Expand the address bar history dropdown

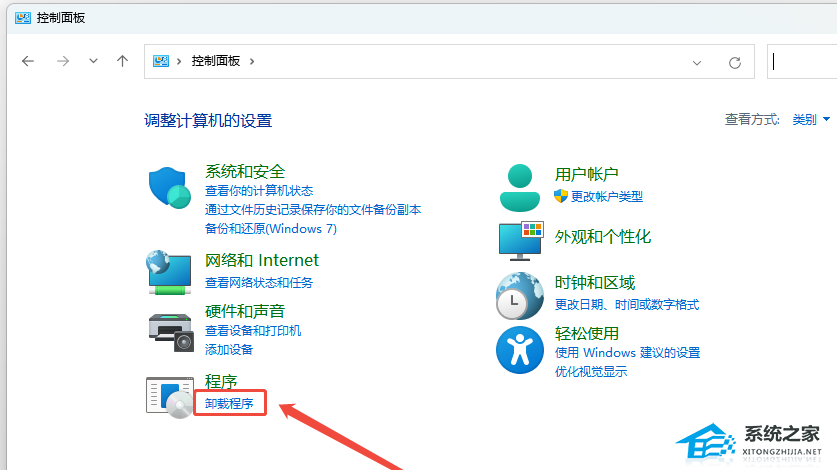point(697,62)
